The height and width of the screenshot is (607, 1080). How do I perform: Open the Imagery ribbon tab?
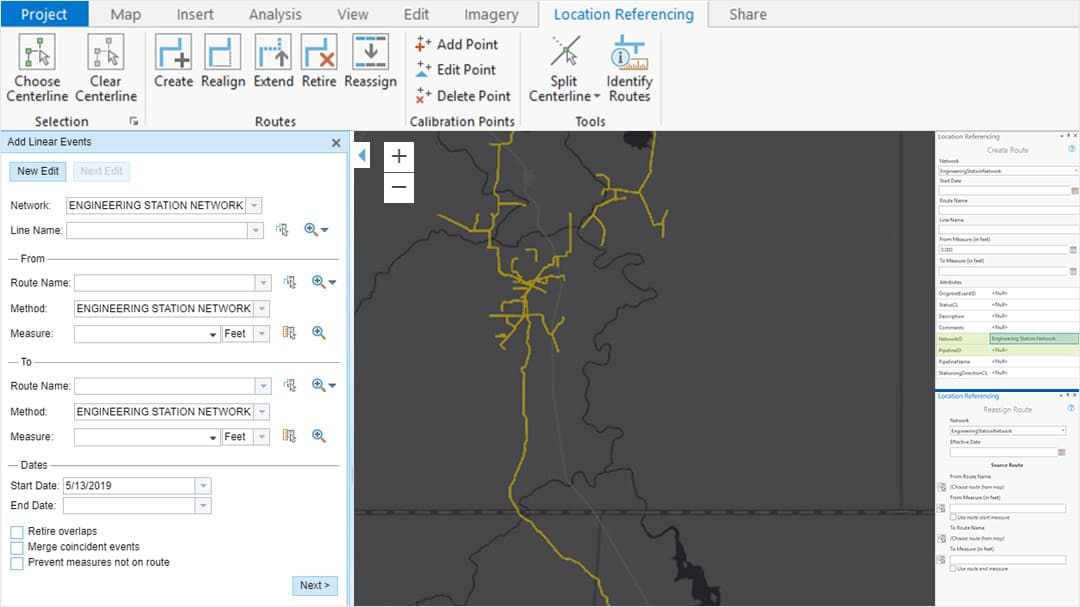491,14
